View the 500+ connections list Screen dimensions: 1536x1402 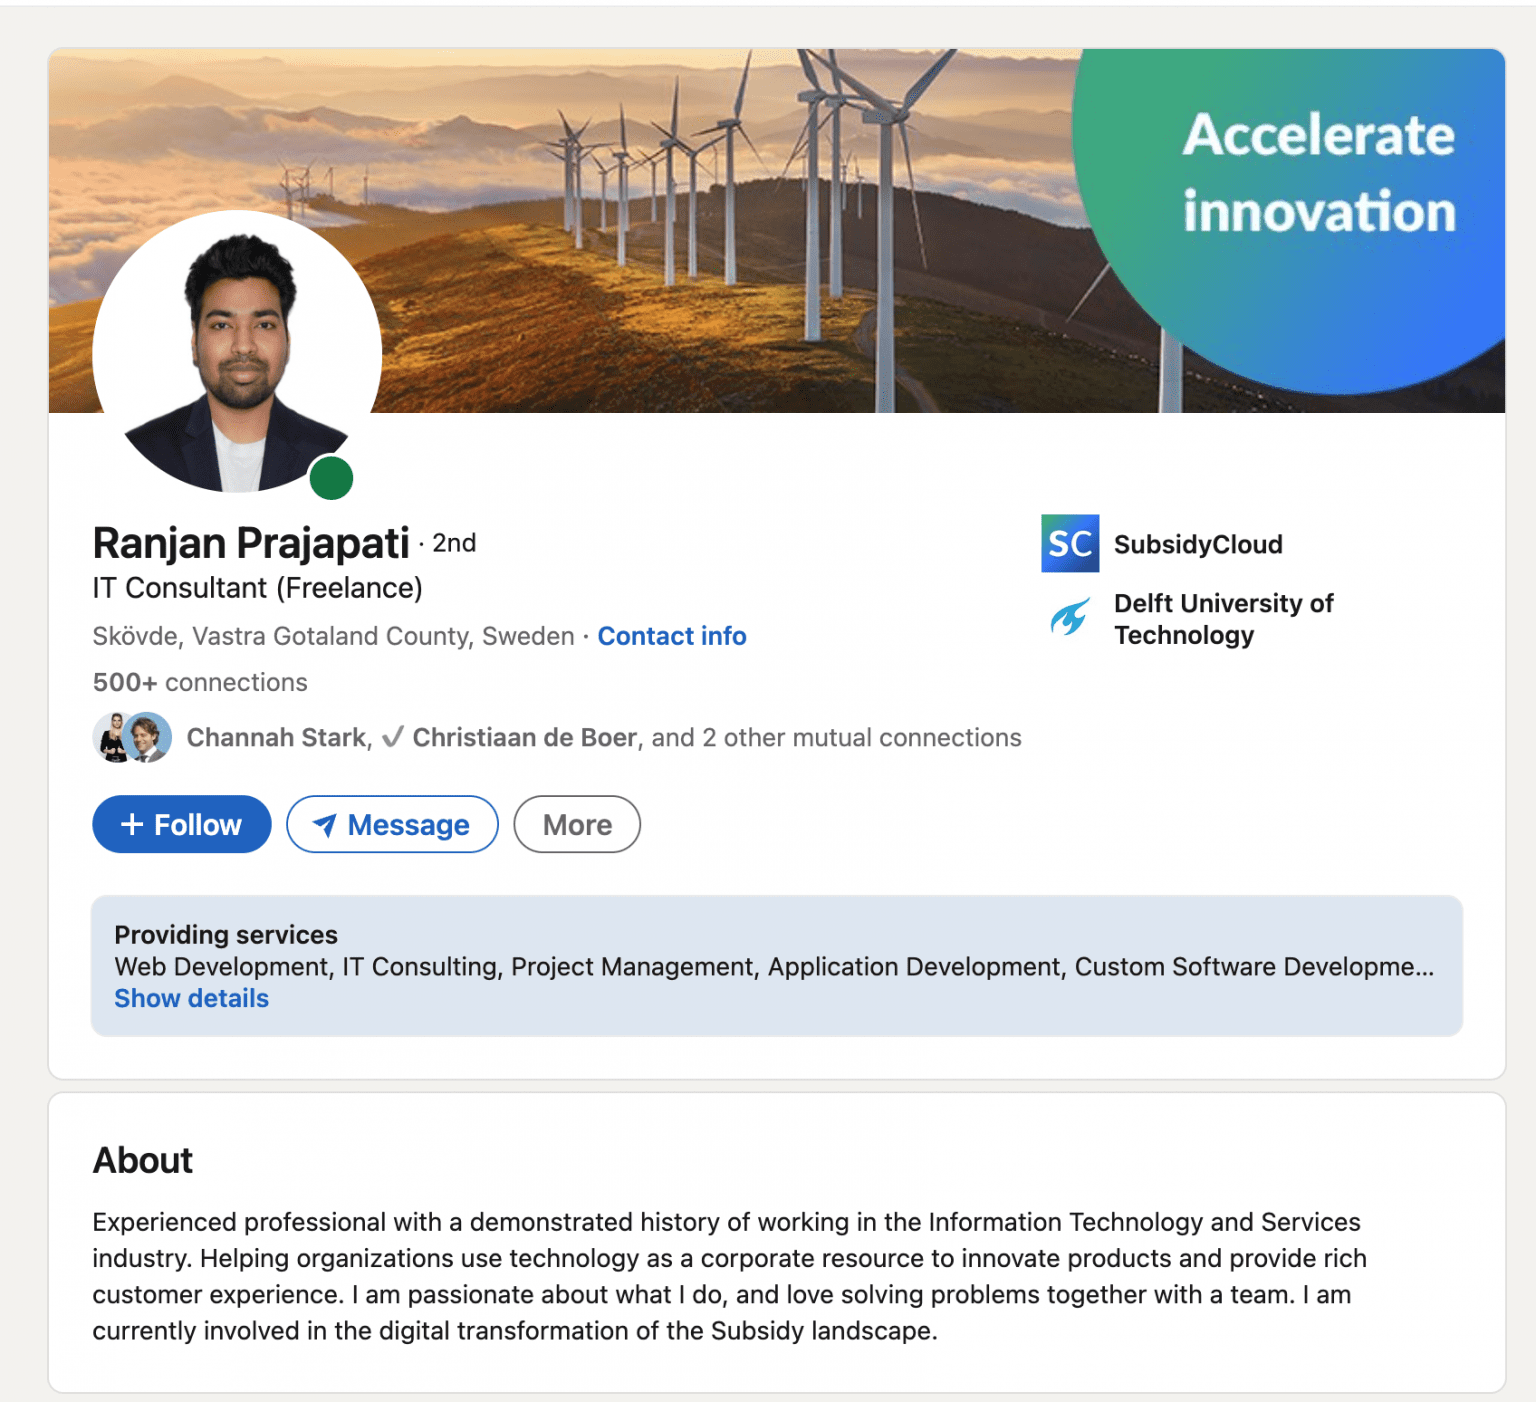(198, 682)
